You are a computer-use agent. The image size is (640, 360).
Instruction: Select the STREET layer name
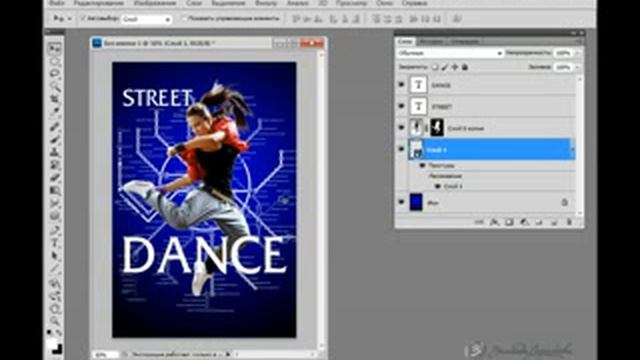[442, 107]
